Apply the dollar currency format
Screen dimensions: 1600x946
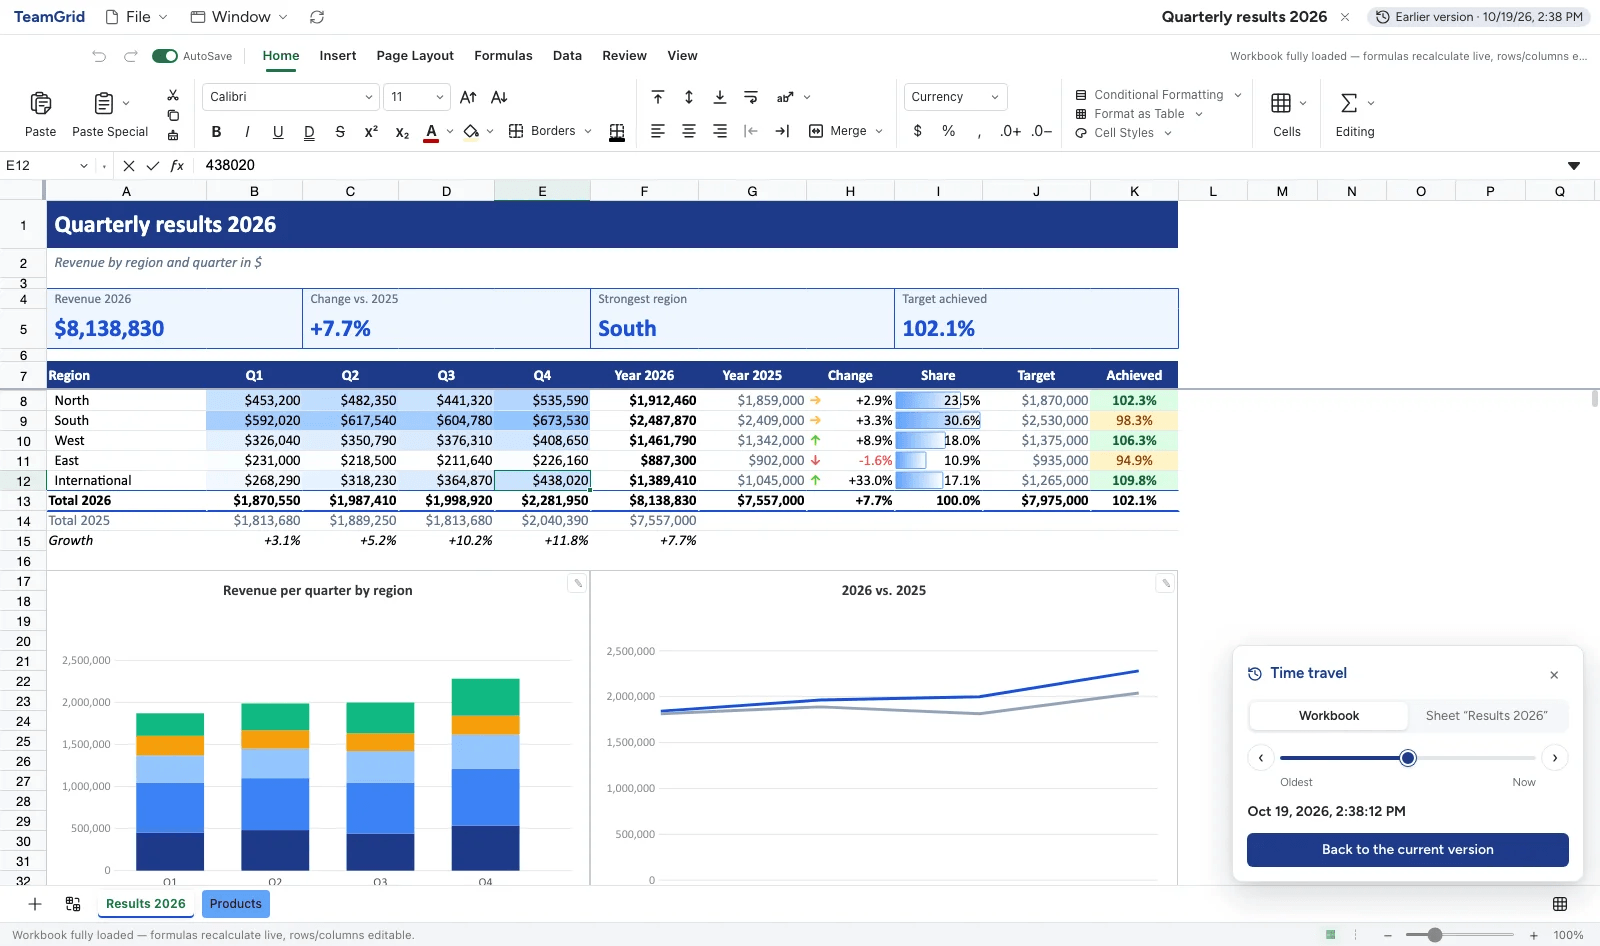[918, 131]
